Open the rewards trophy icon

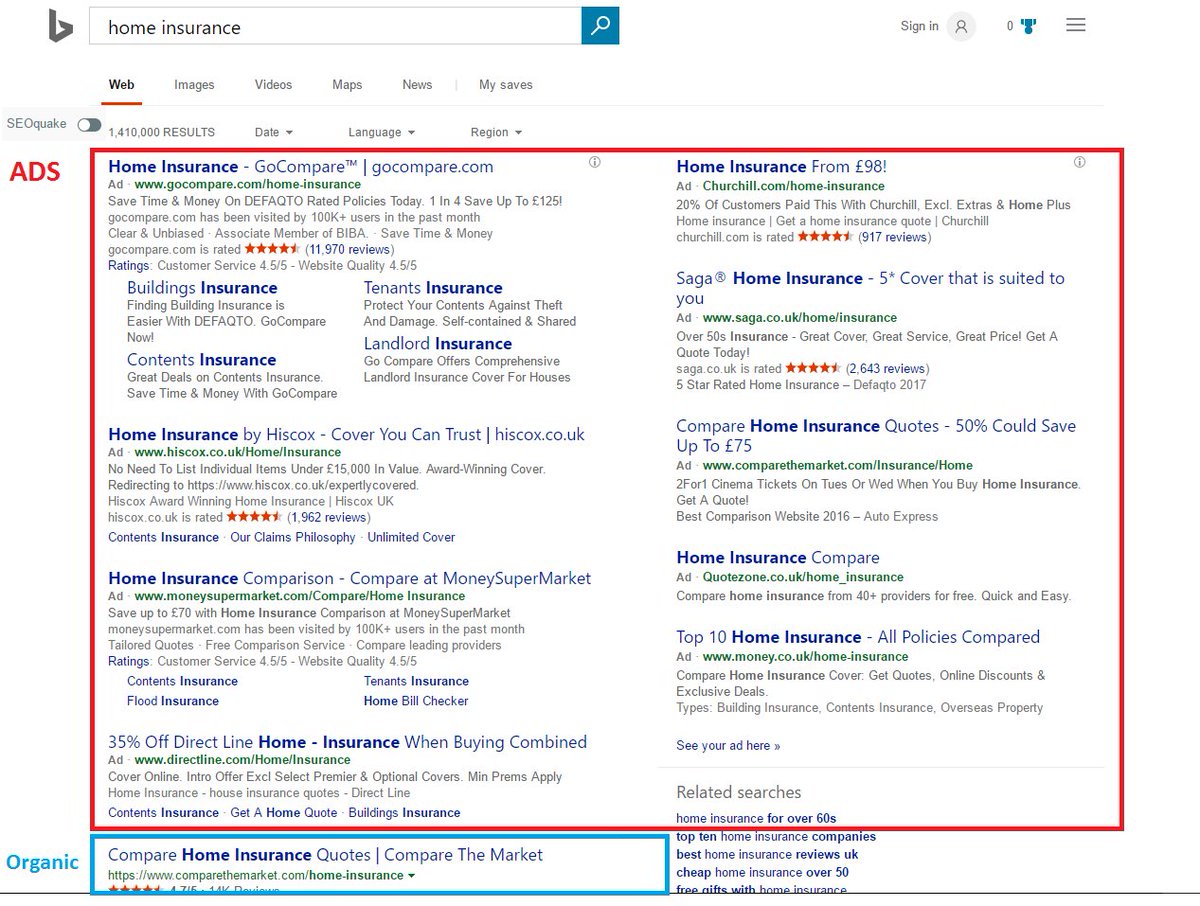point(1028,27)
